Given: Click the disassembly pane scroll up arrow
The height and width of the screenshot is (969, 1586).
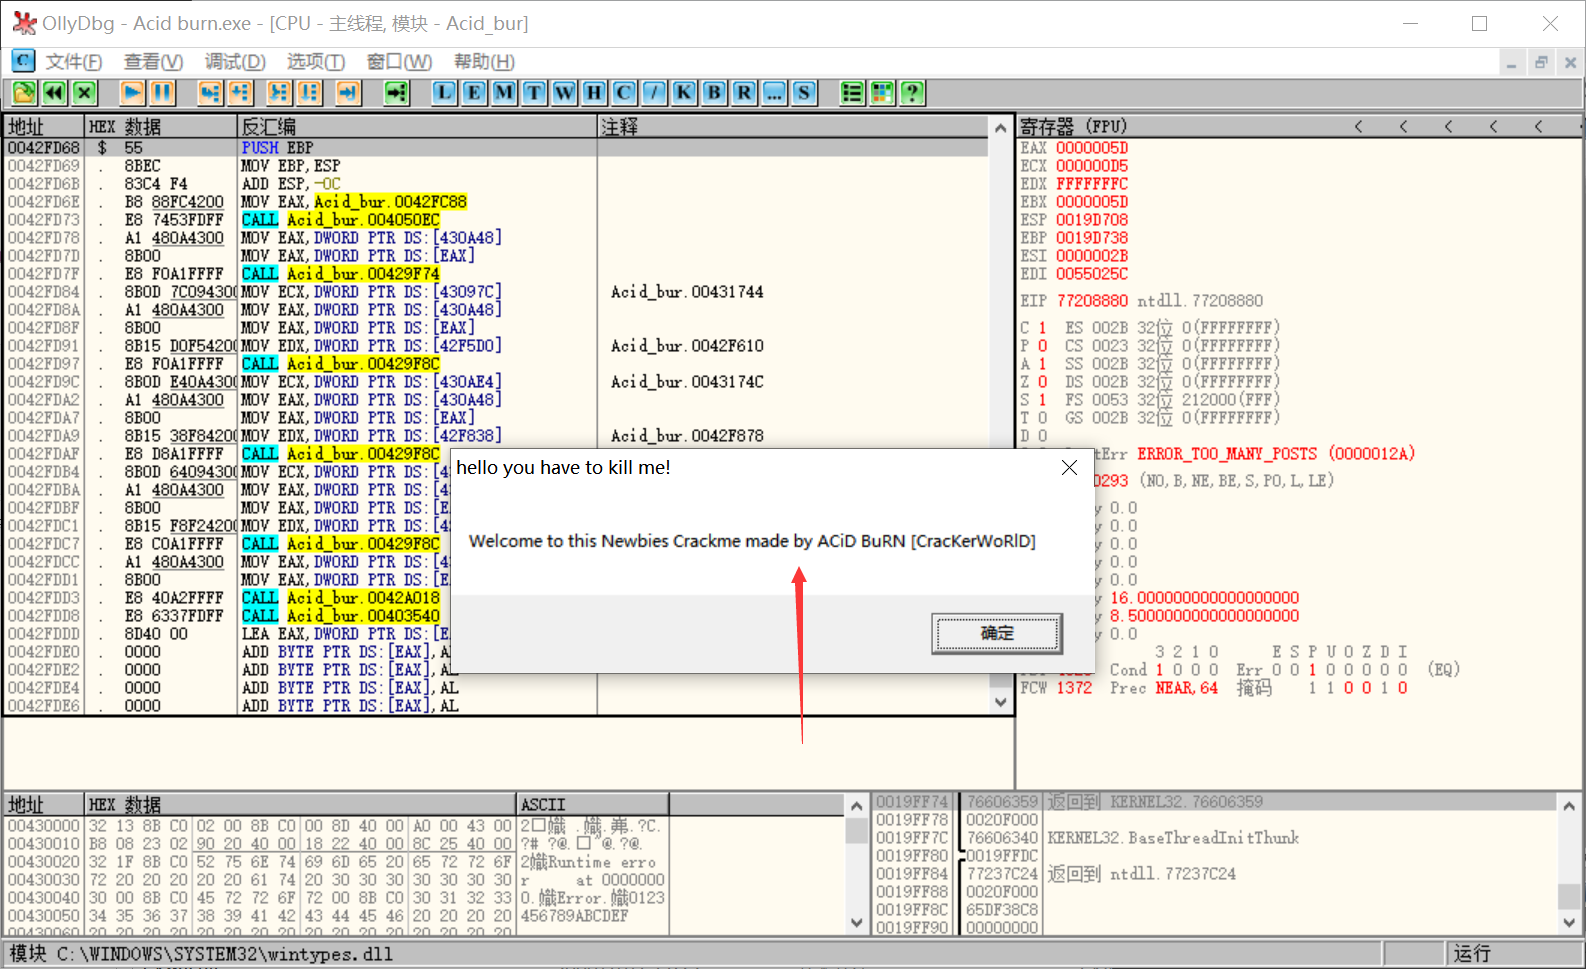Looking at the screenshot, I should tap(1000, 128).
